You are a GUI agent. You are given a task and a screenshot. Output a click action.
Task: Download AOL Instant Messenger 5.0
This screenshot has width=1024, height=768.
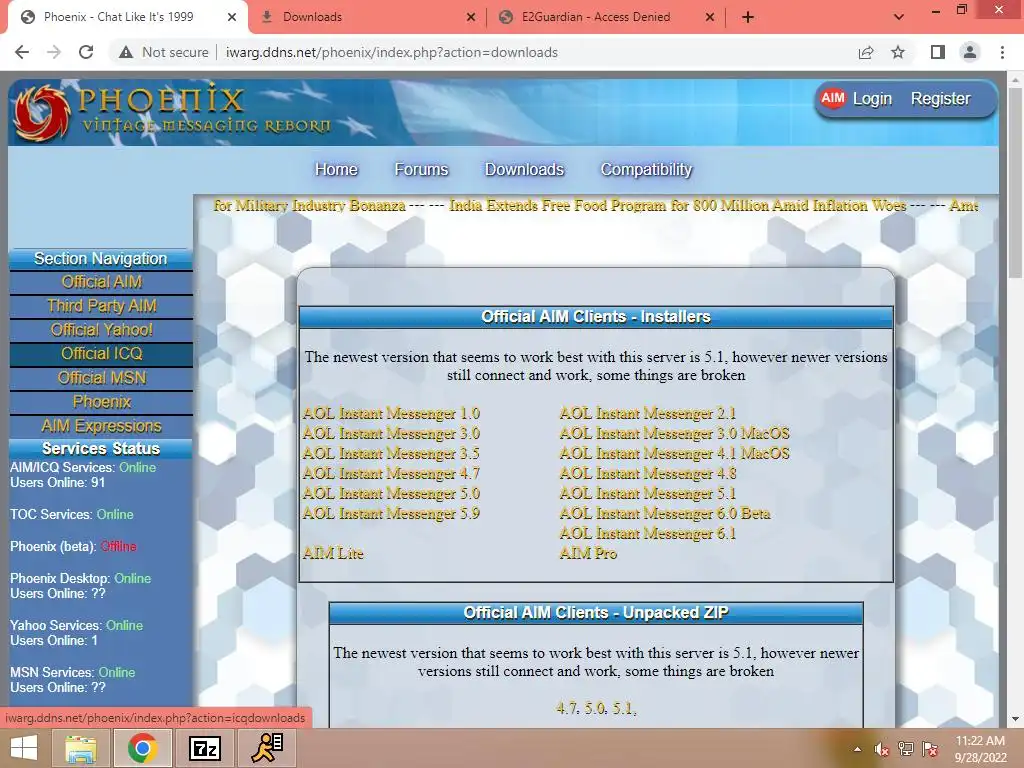pyautogui.click(x=391, y=494)
